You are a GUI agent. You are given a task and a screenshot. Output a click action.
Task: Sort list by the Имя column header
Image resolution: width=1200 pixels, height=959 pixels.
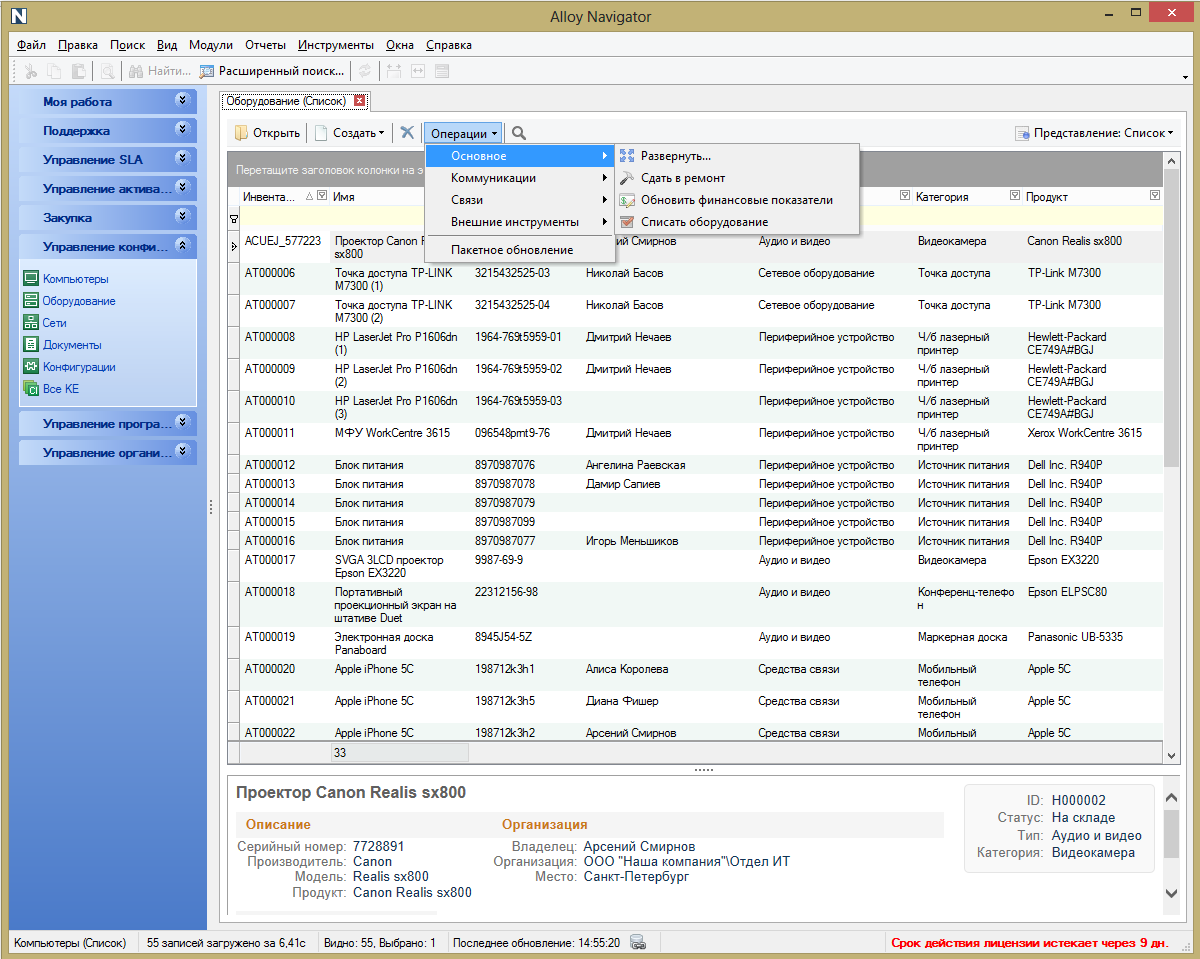pyautogui.click(x=343, y=197)
